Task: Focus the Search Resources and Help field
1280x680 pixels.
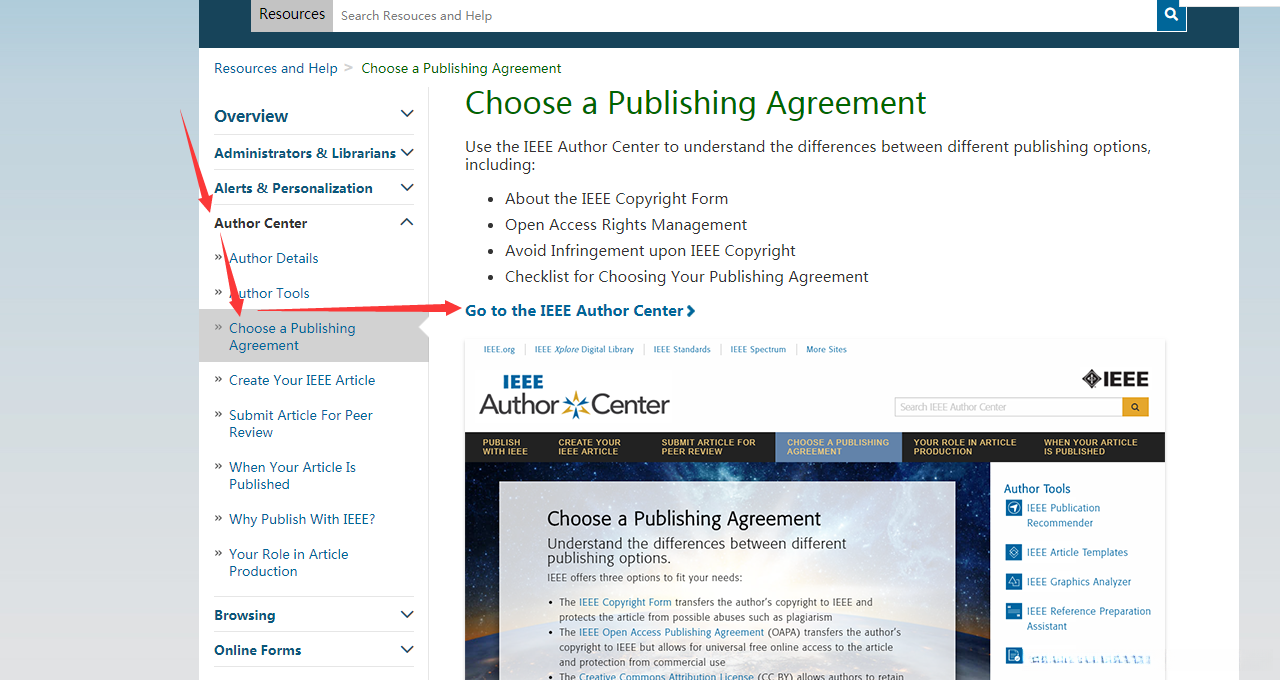Action: pyautogui.click(x=744, y=15)
